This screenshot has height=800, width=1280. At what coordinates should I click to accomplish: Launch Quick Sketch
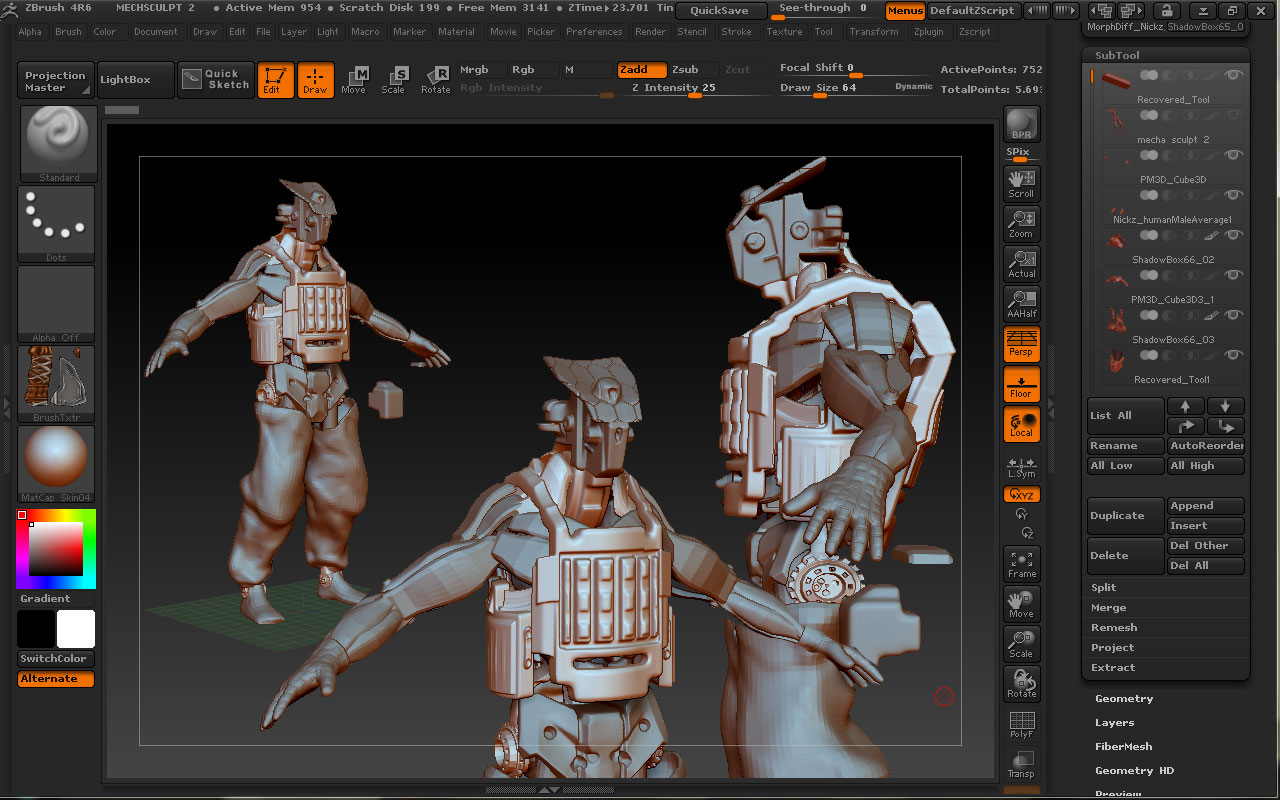pyautogui.click(x=216, y=80)
